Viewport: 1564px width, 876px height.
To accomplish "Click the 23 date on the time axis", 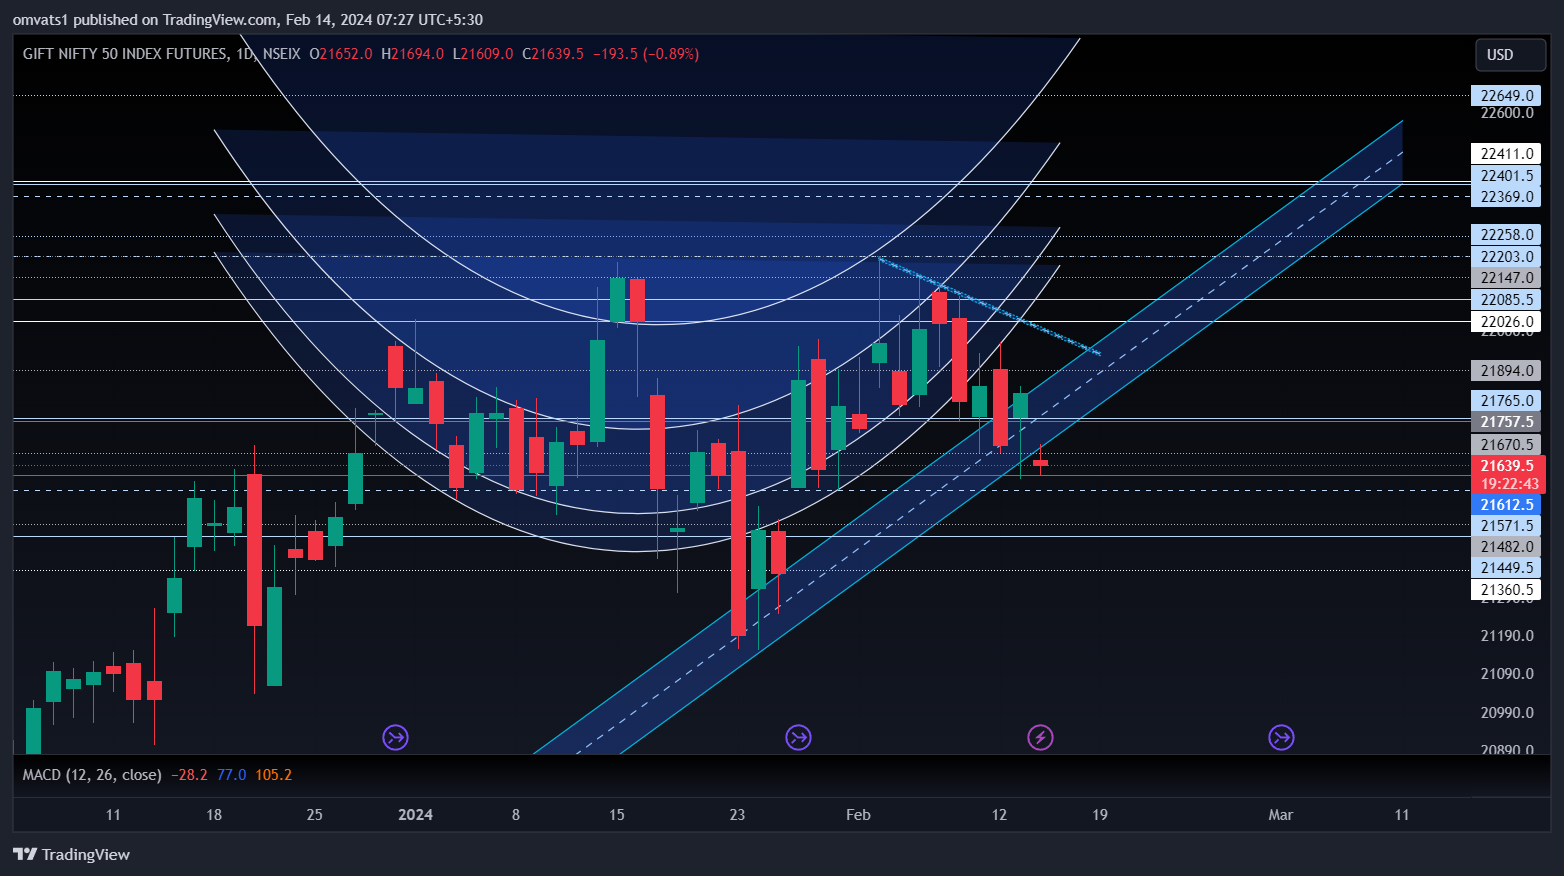I will point(737,815).
